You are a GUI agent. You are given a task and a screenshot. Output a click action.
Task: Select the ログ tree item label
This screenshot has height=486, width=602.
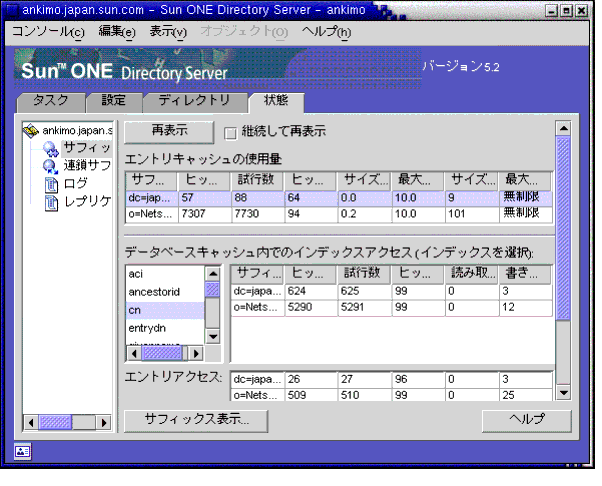click(x=76, y=183)
